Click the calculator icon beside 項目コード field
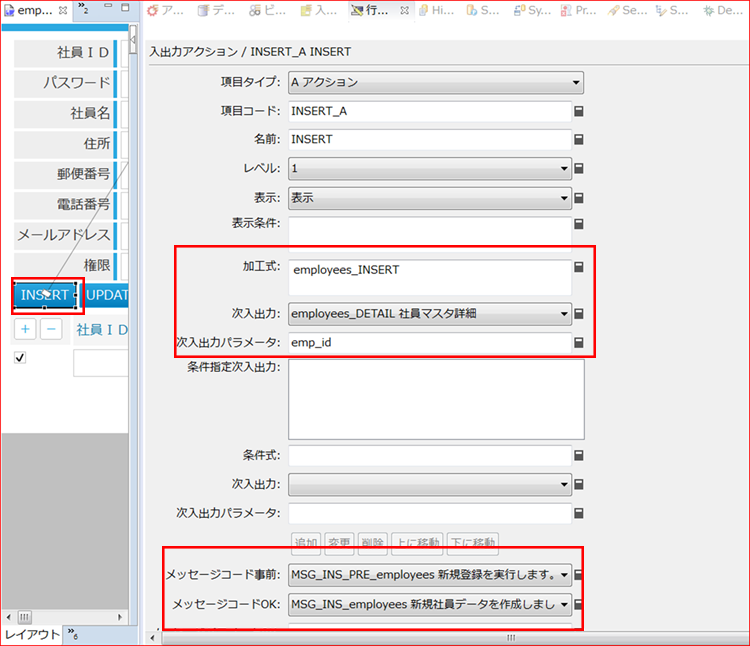The width and height of the screenshot is (750, 646). pos(578,111)
